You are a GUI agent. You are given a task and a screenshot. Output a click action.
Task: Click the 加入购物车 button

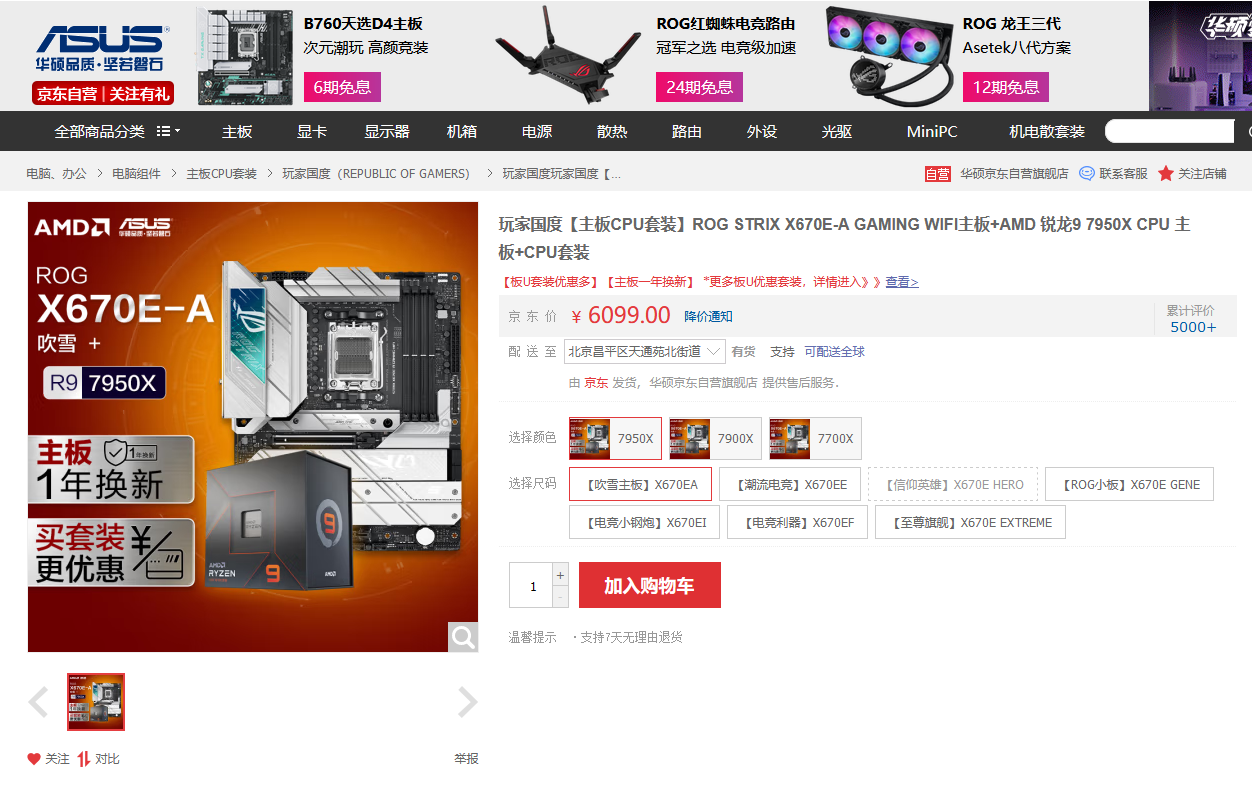click(649, 585)
